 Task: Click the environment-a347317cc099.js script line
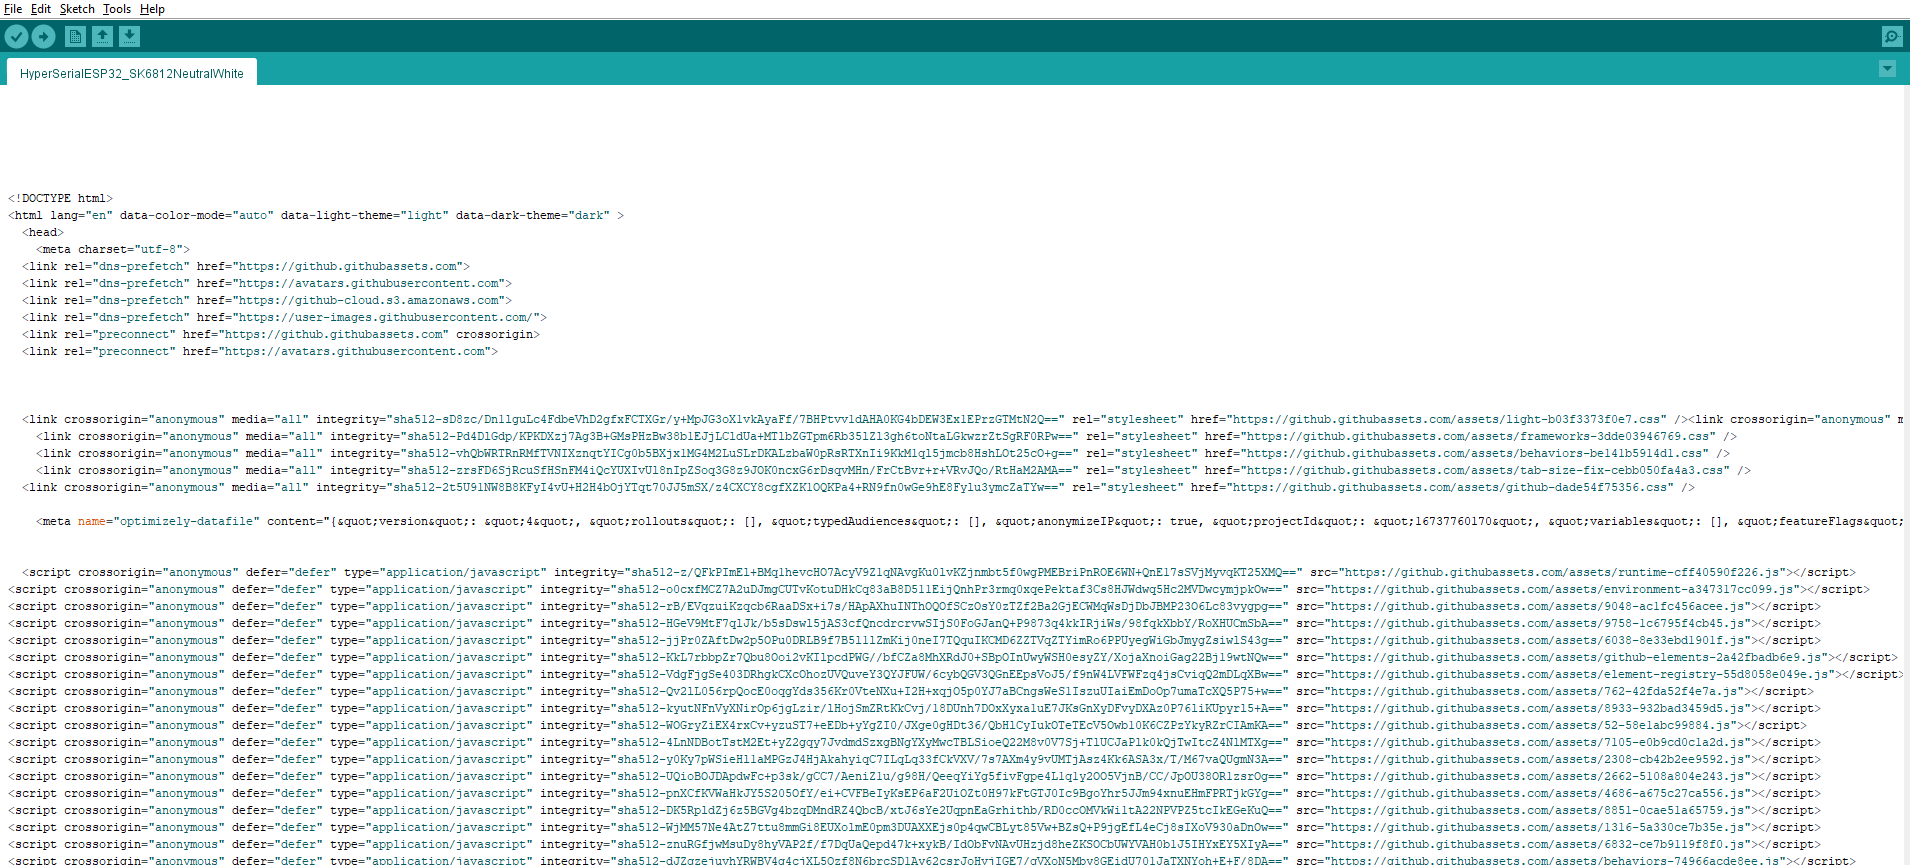[x=939, y=590]
